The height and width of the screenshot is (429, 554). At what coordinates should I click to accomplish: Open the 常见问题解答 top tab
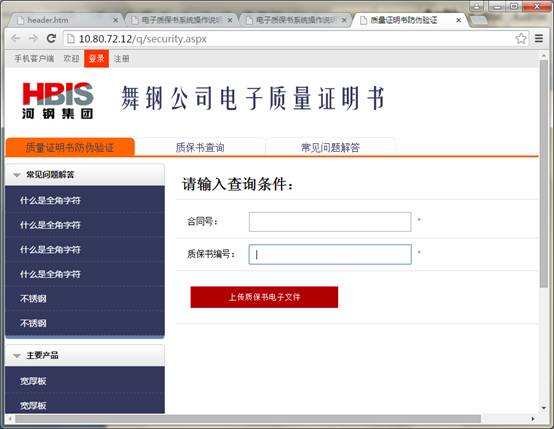coord(330,147)
